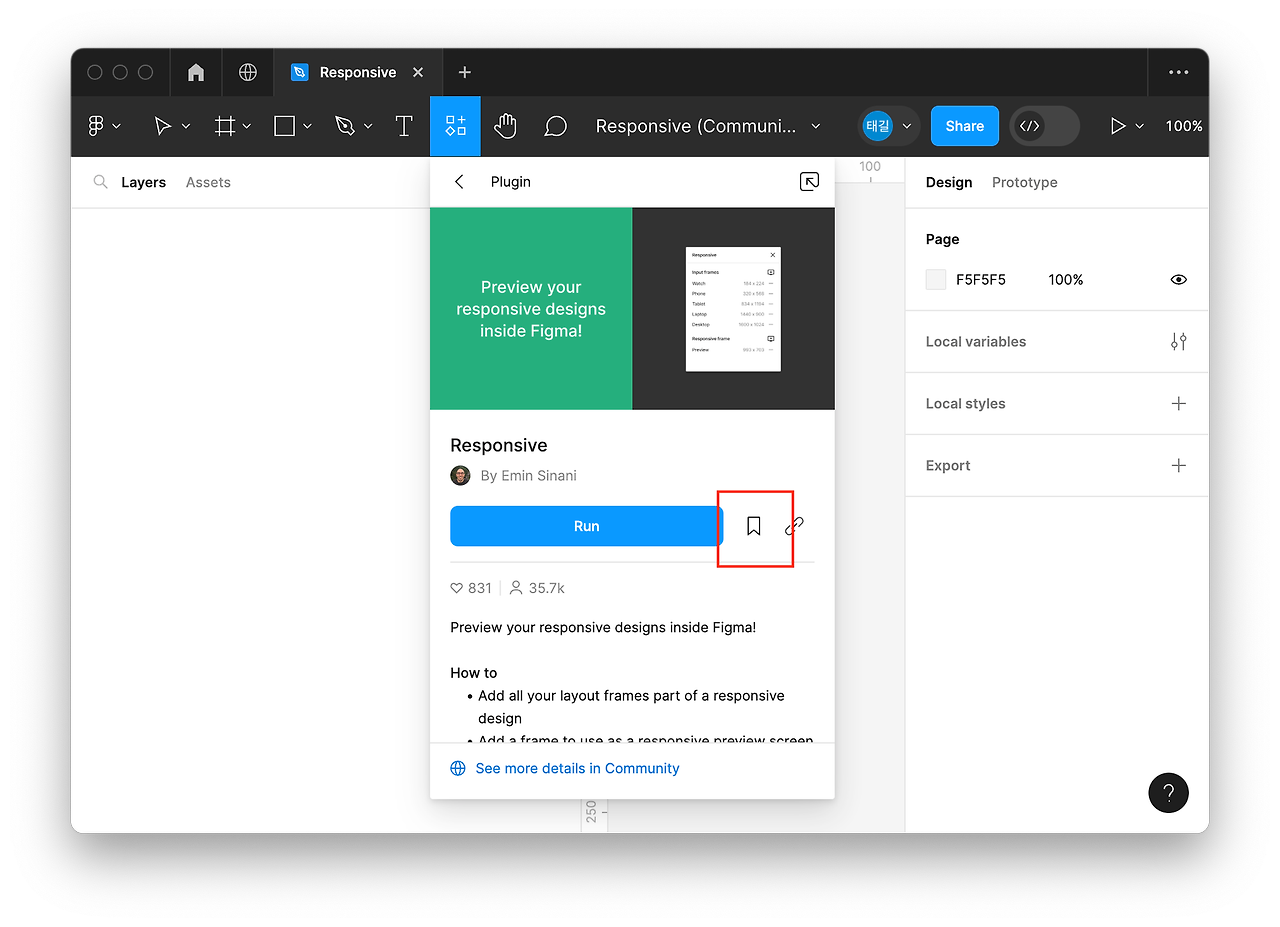Select the Frame tool

225,126
